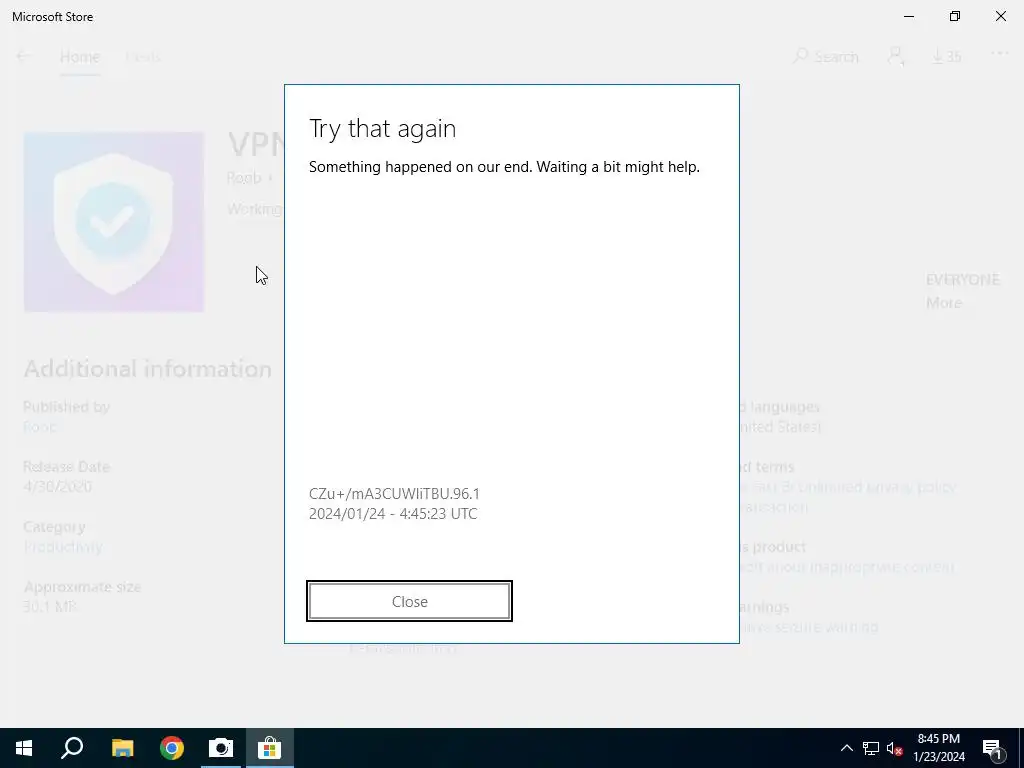Click the Microsoft Store taskbar icon
Image resolution: width=1024 pixels, height=768 pixels.
(x=269, y=748)
